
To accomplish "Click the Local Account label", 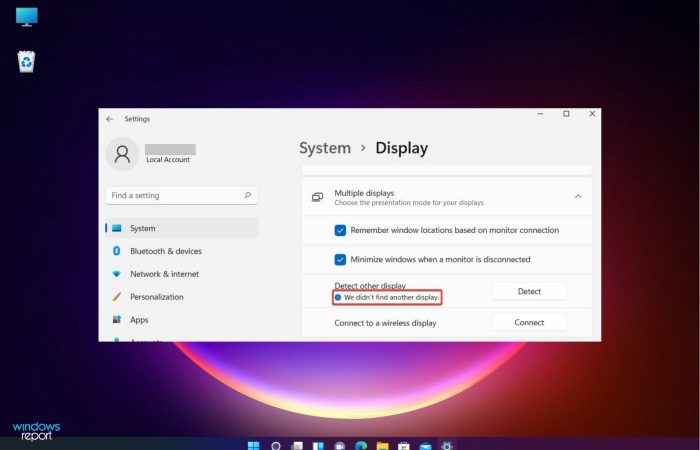I will coord(168,160).
